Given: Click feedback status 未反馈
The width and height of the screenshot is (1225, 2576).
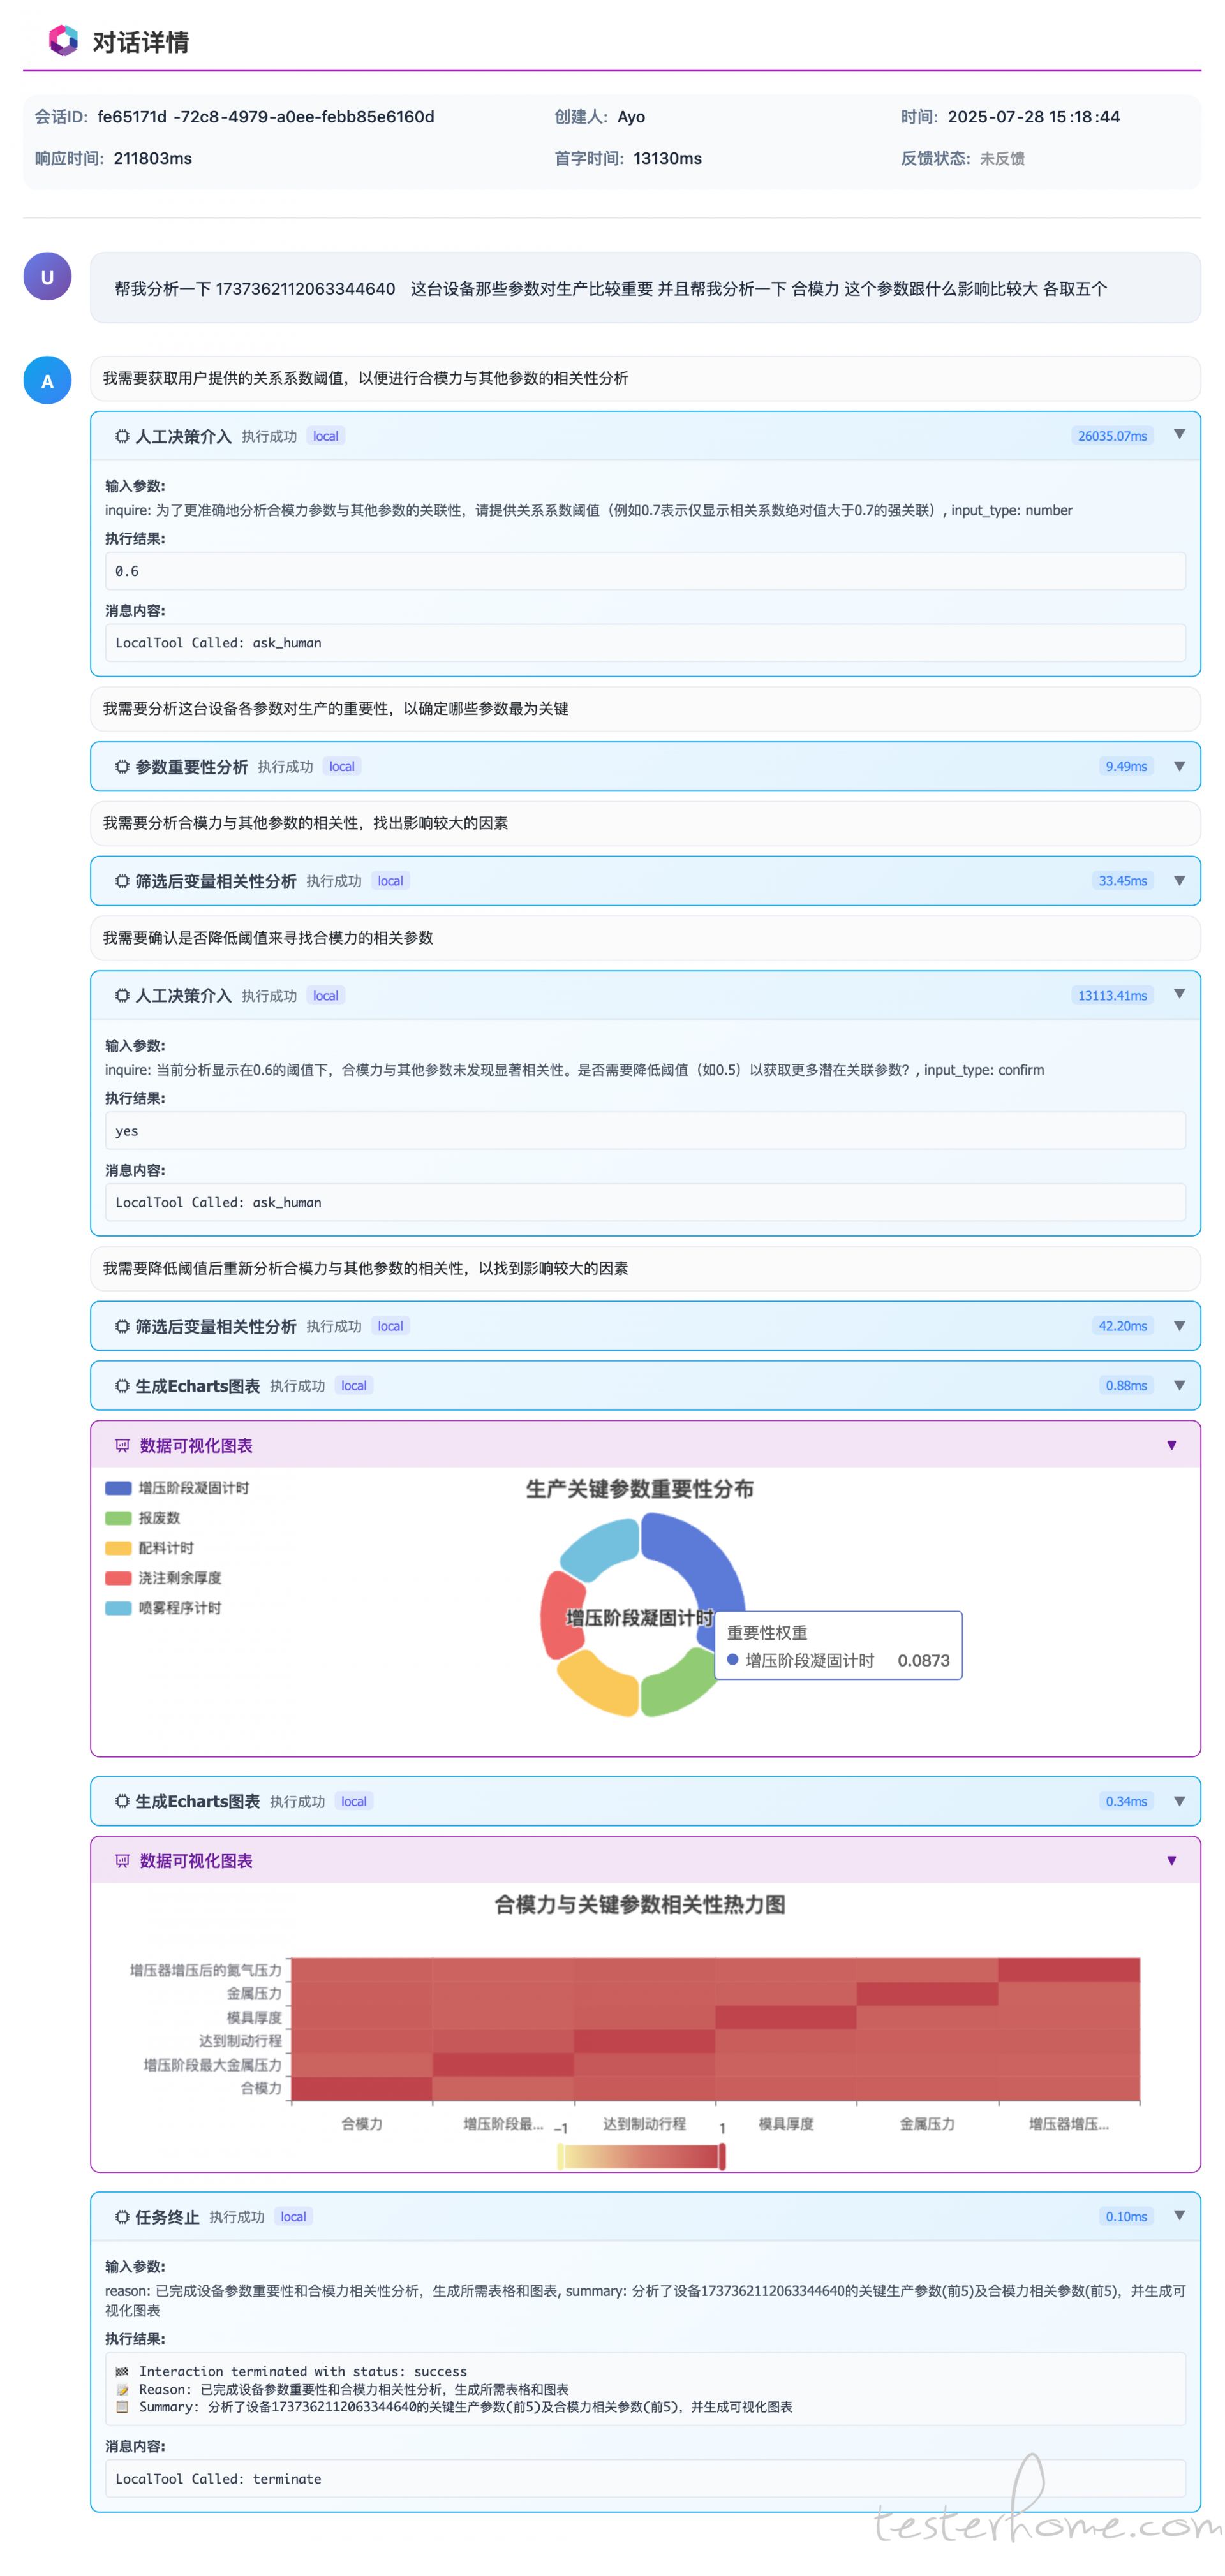Looking at the screenshot, I should point(1002,159).
